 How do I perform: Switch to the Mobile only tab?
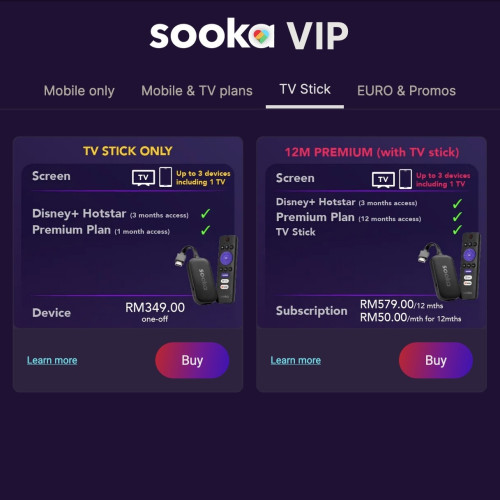coord(79,91)
